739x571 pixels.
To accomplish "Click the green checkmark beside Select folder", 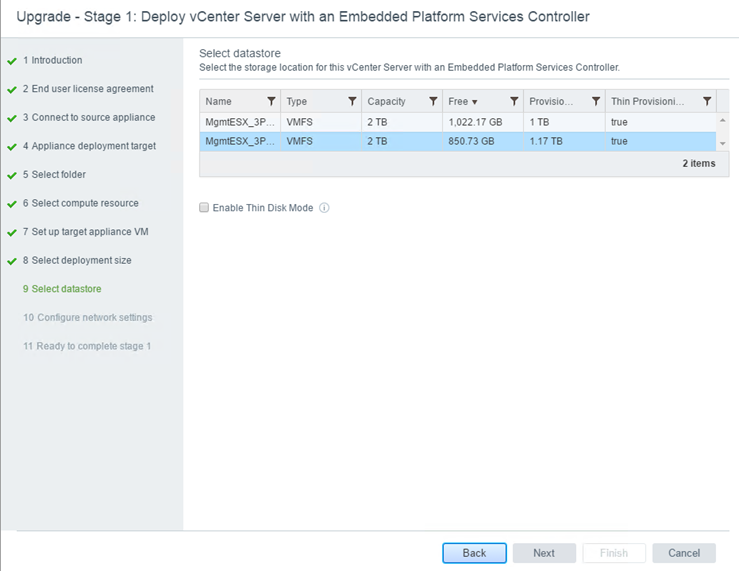I will click(x=12, y=175).
